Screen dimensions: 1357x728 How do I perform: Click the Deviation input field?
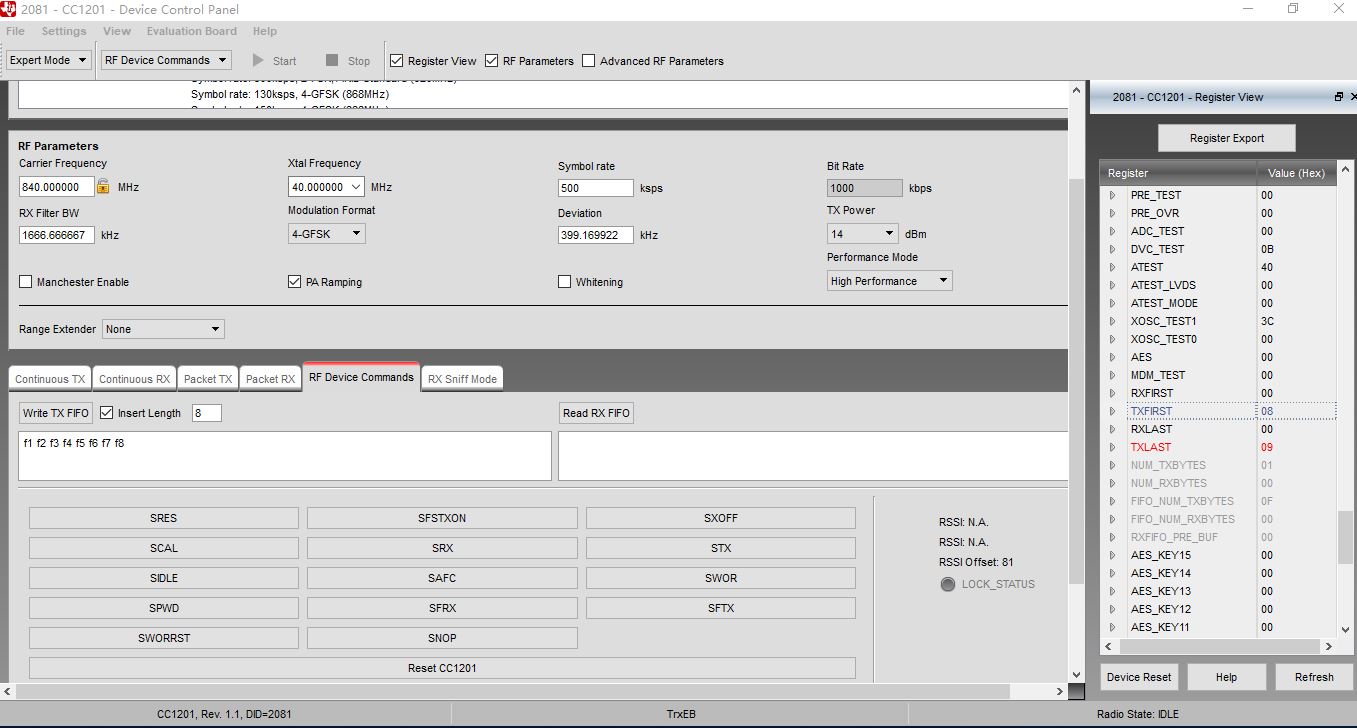coord(596,235)
